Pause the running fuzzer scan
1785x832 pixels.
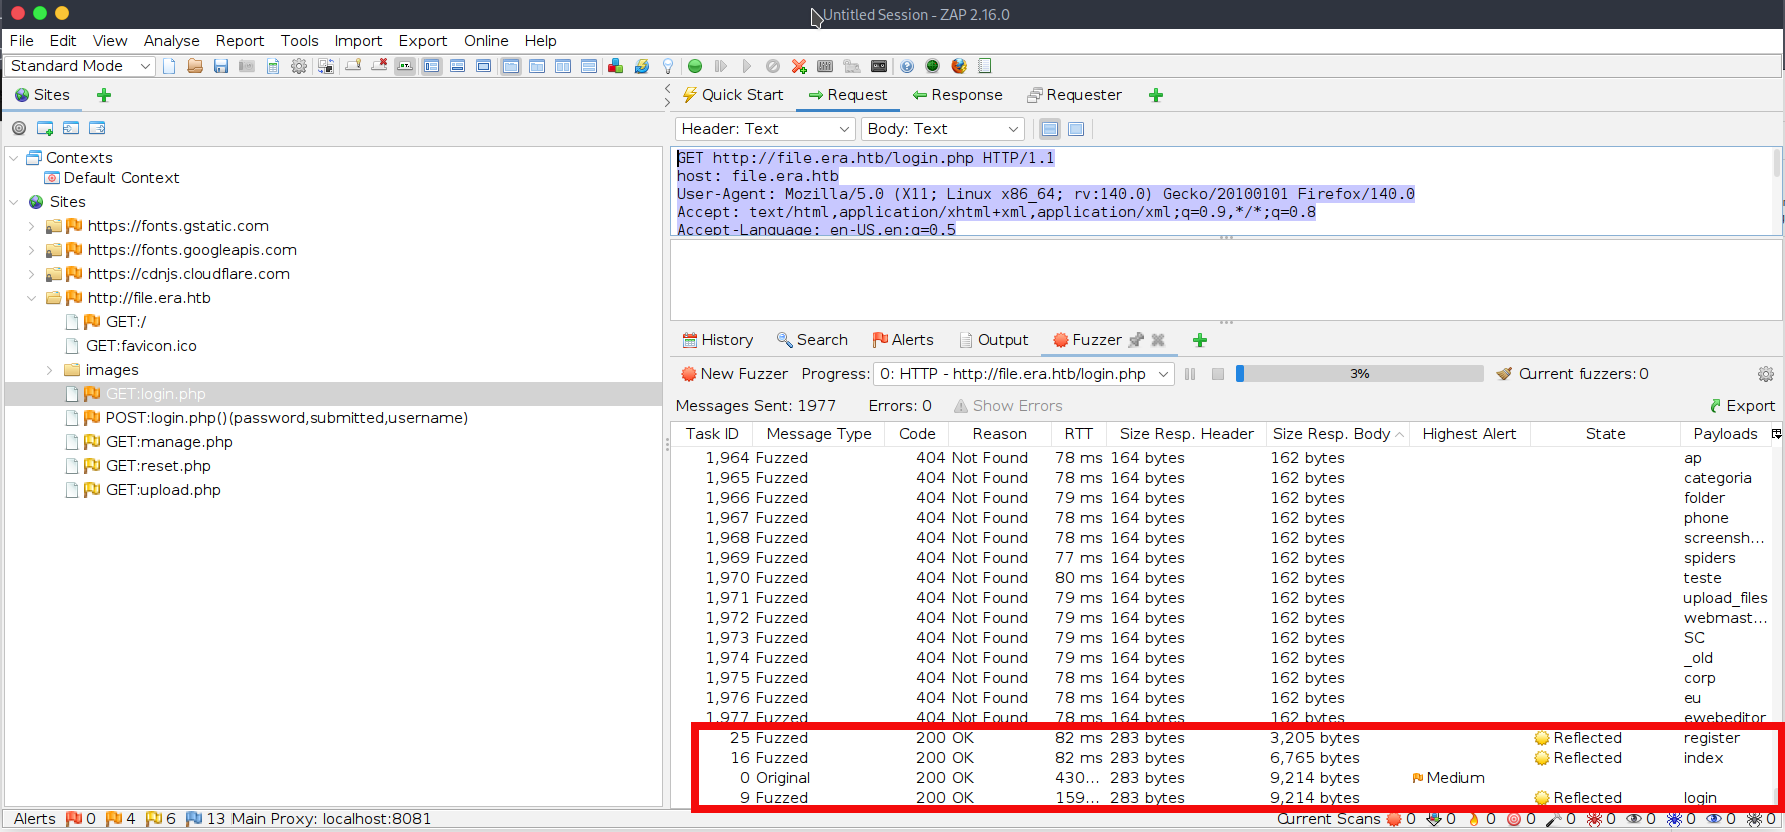click(1190, 374)
